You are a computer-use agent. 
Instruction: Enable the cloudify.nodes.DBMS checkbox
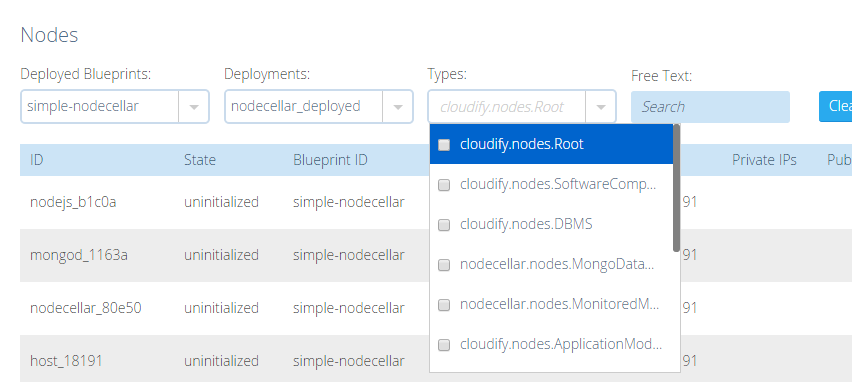click(x=444, y=224)
